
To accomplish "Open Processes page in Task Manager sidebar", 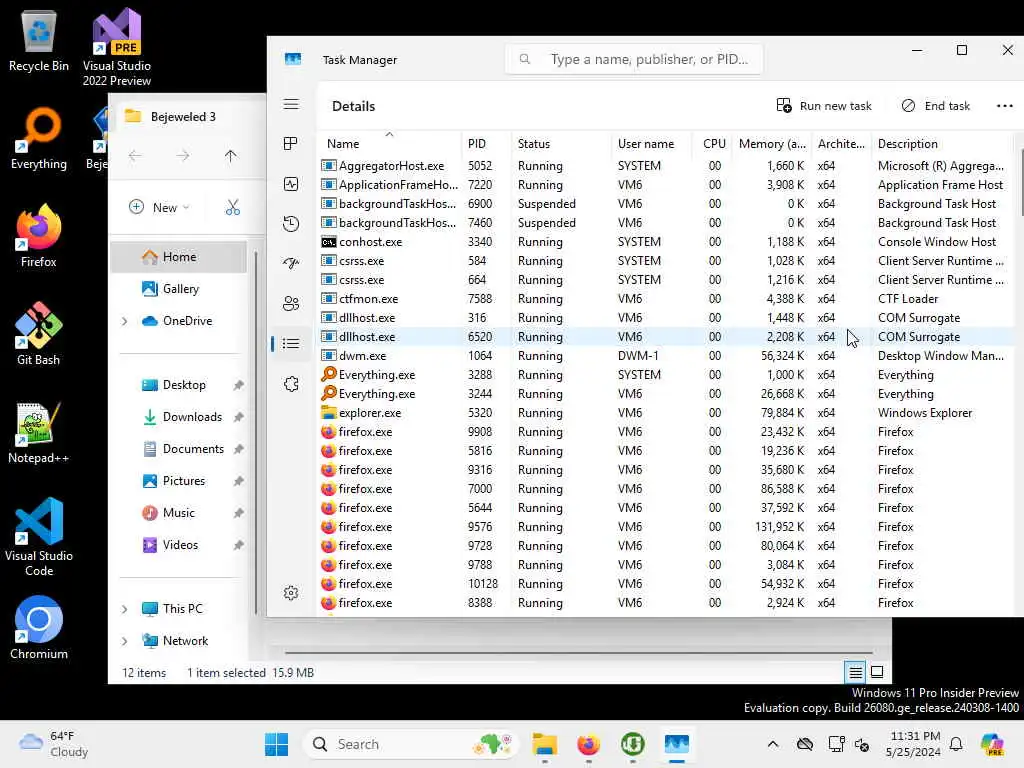I will point(291,144).
